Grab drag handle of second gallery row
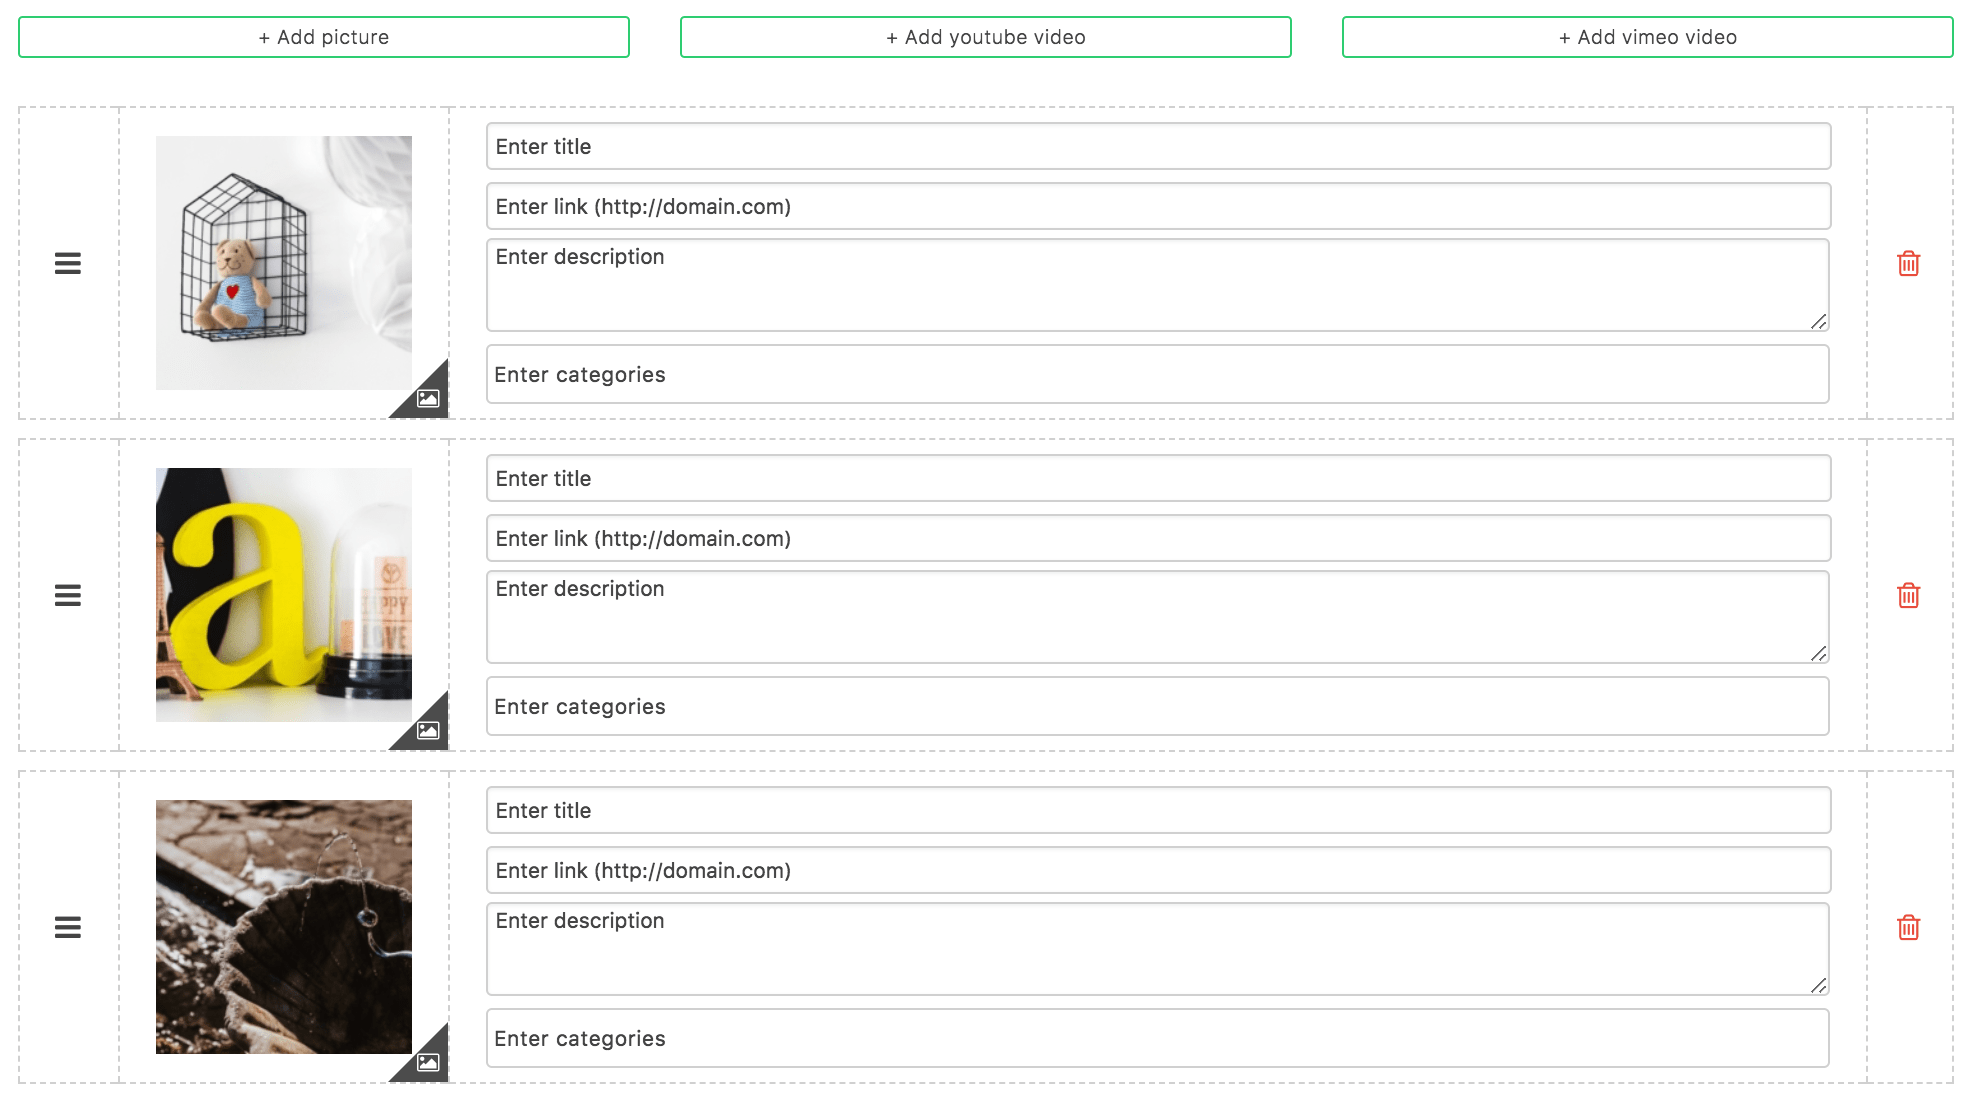1966x1094 pixels. 67,595
